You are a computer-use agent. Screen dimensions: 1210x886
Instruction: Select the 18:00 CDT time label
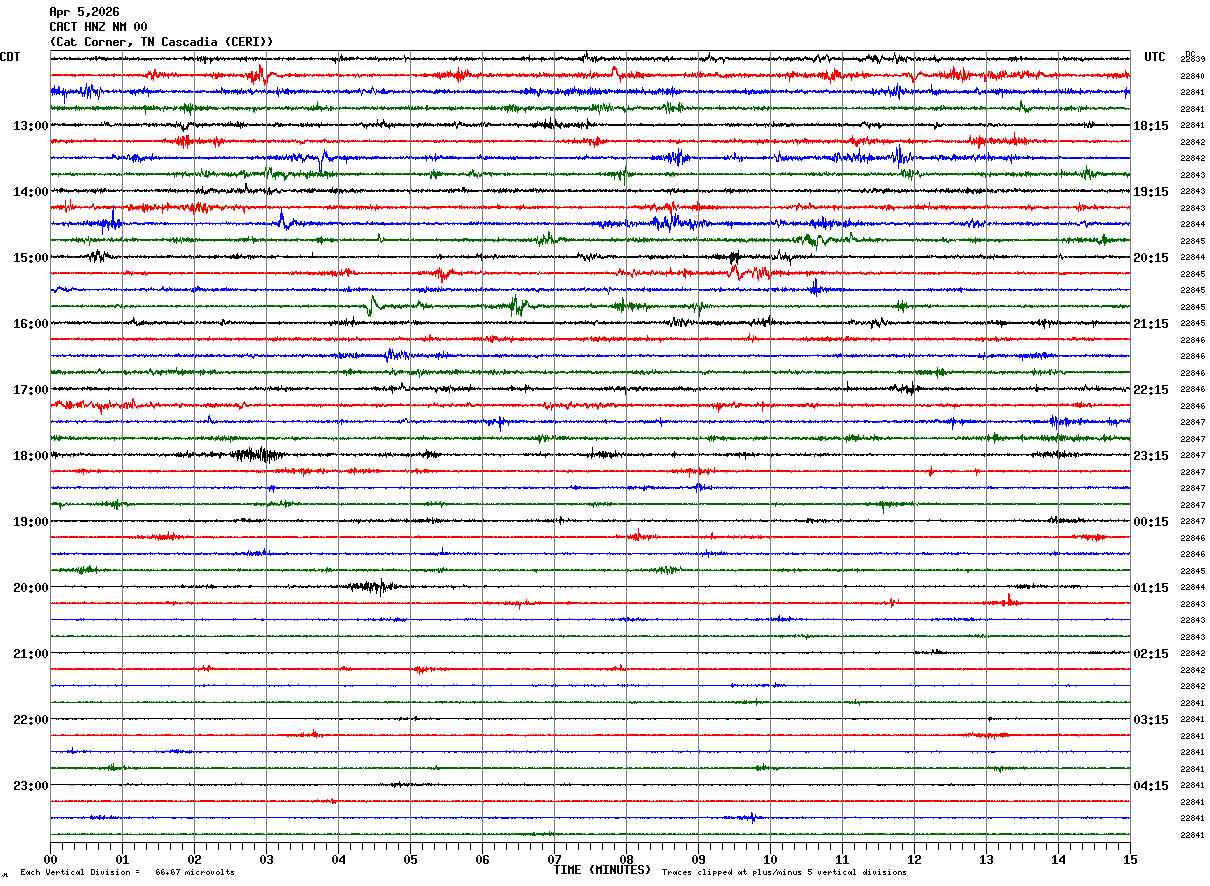[31, 456]
